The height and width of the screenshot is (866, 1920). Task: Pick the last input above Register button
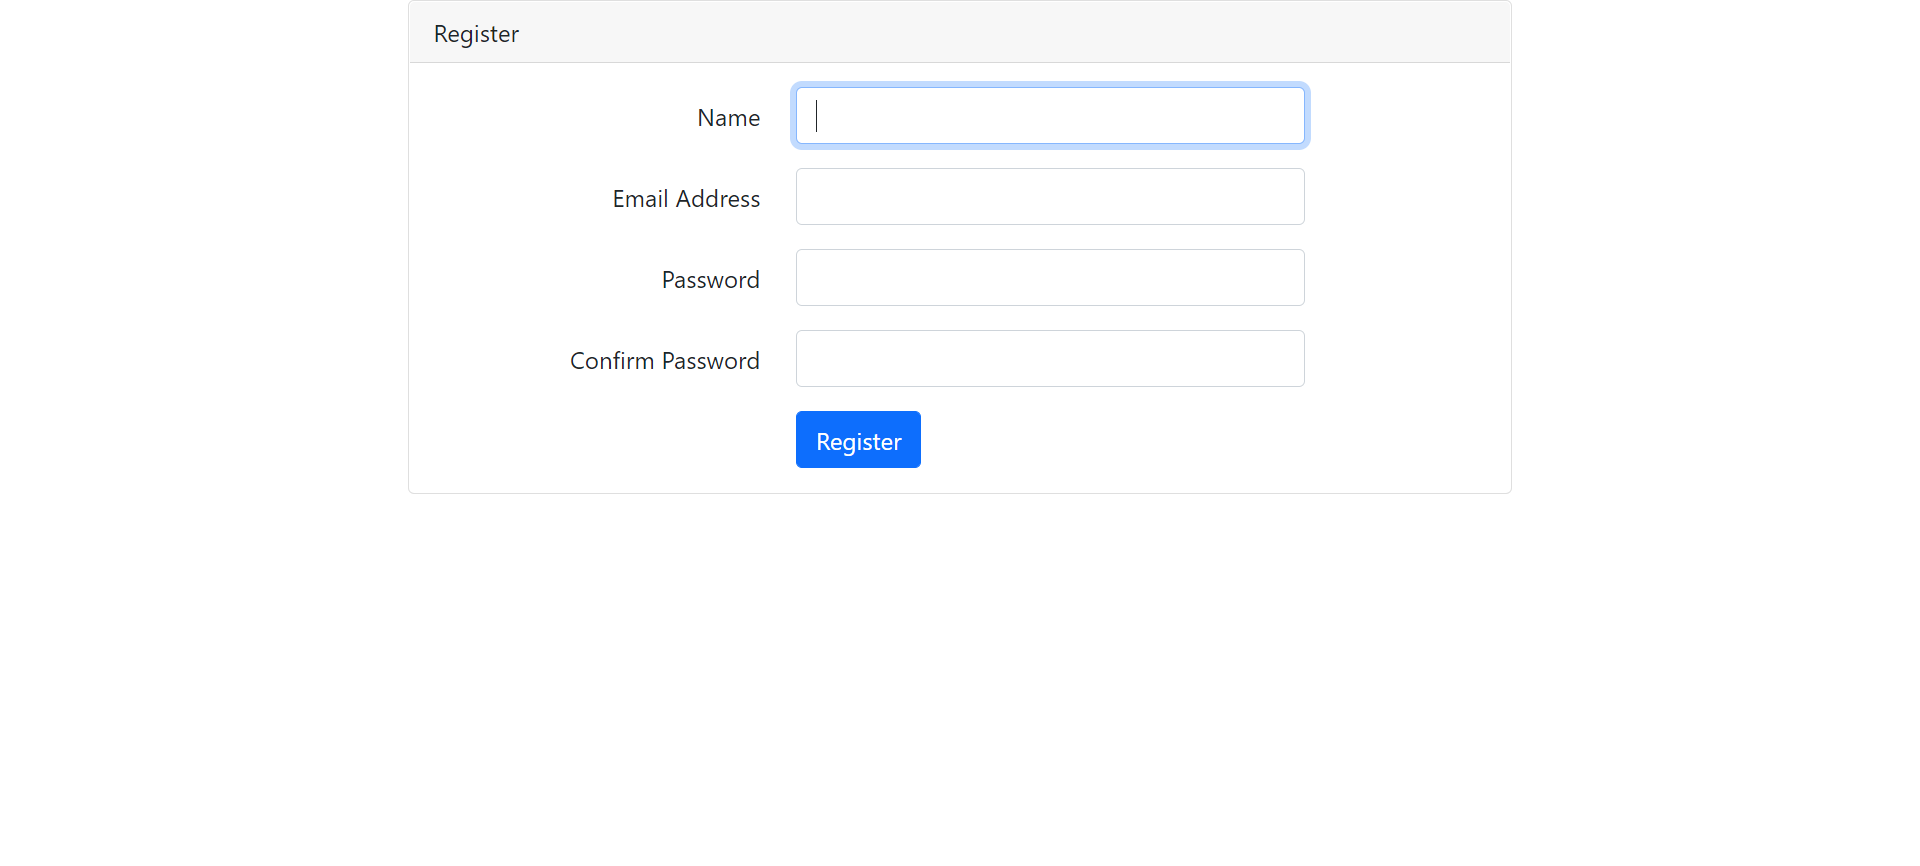[x=1050, y=359]
